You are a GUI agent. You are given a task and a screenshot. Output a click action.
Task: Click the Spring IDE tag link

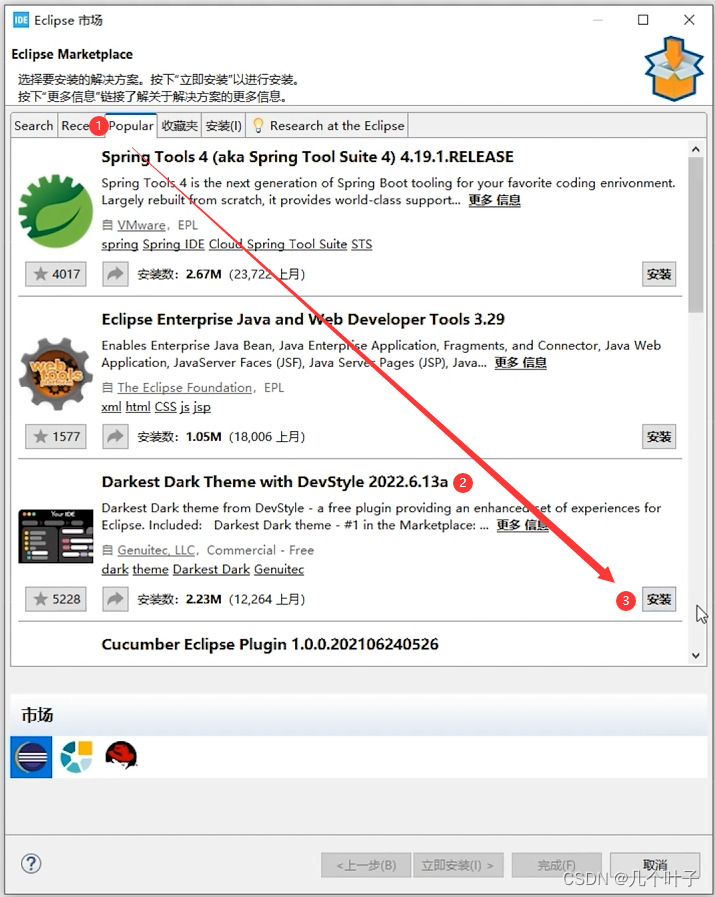point(173,244)
